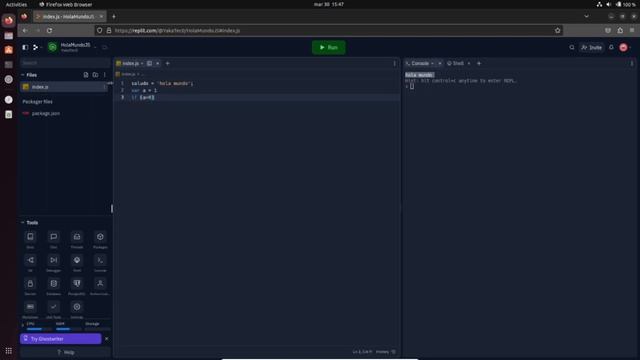This screenshot has width=640, height=360.
Task: Open the Authentication tool
Action: pos(100,286)
